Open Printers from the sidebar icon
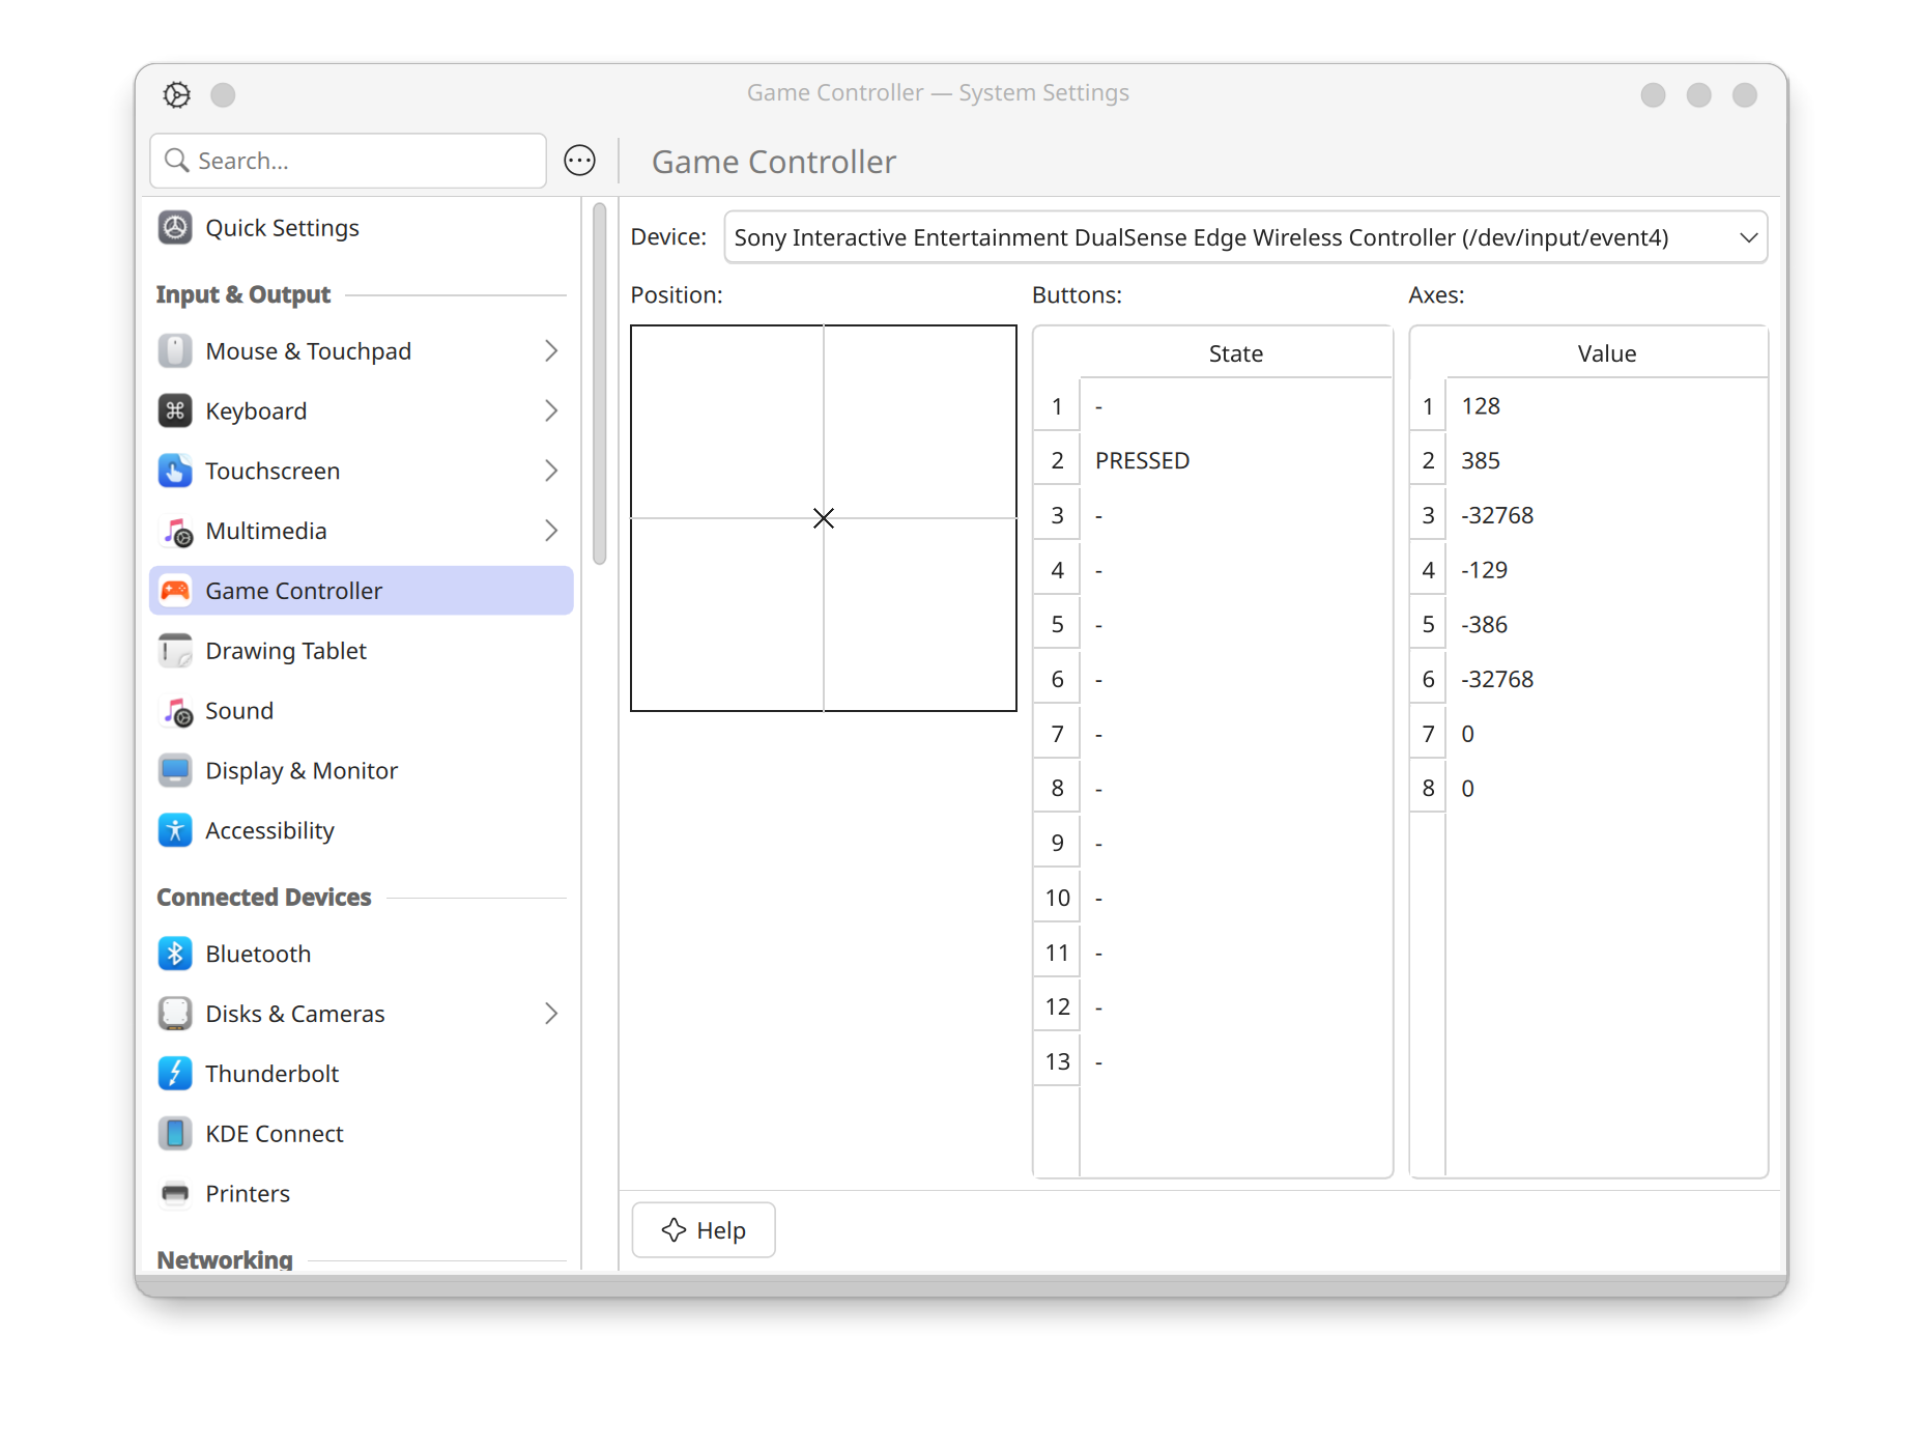This screenshot has width=1920, height=1449. point(175,1194)
